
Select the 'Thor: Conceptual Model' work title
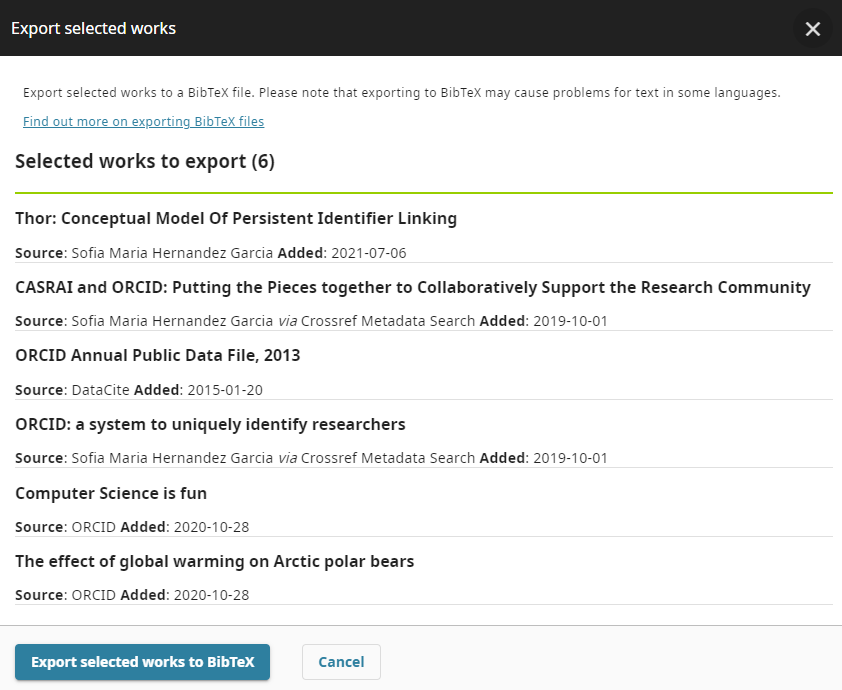236,218
